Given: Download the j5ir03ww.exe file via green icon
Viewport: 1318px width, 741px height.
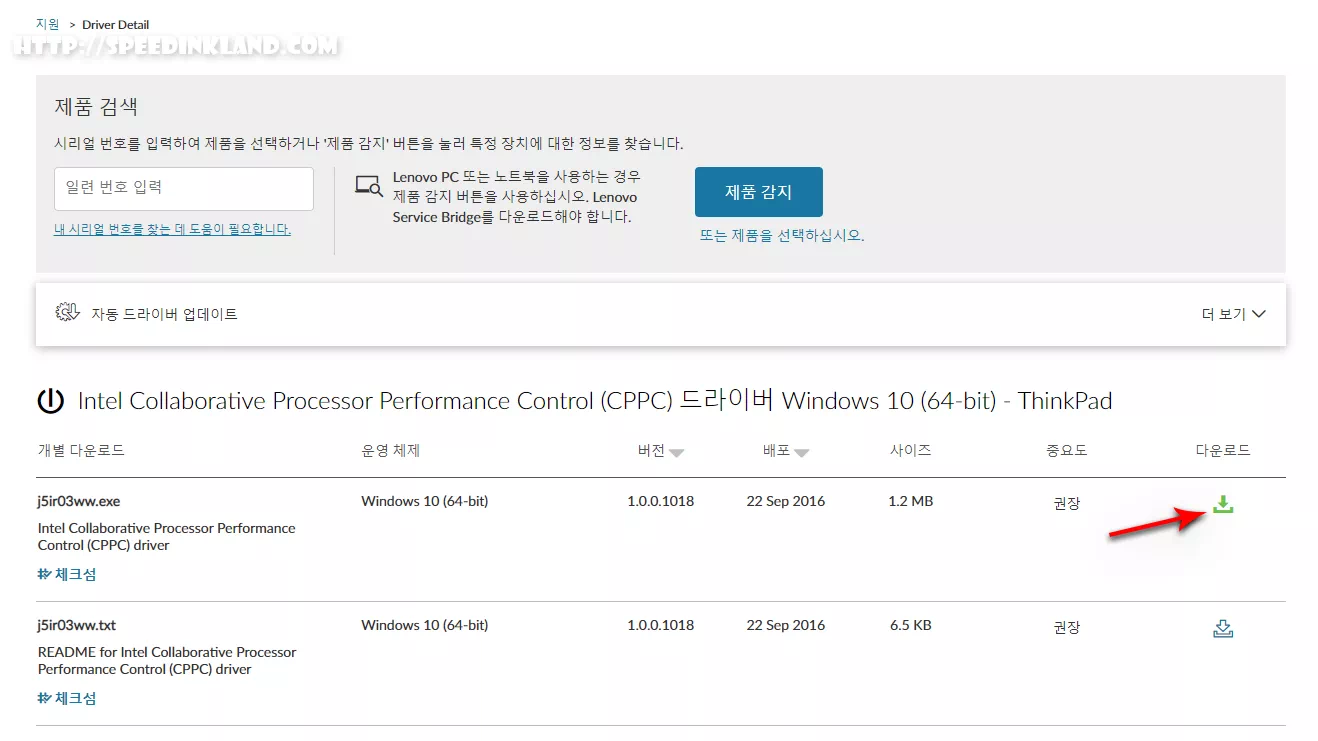Looking at the screenshot, I should (1222, 505).
